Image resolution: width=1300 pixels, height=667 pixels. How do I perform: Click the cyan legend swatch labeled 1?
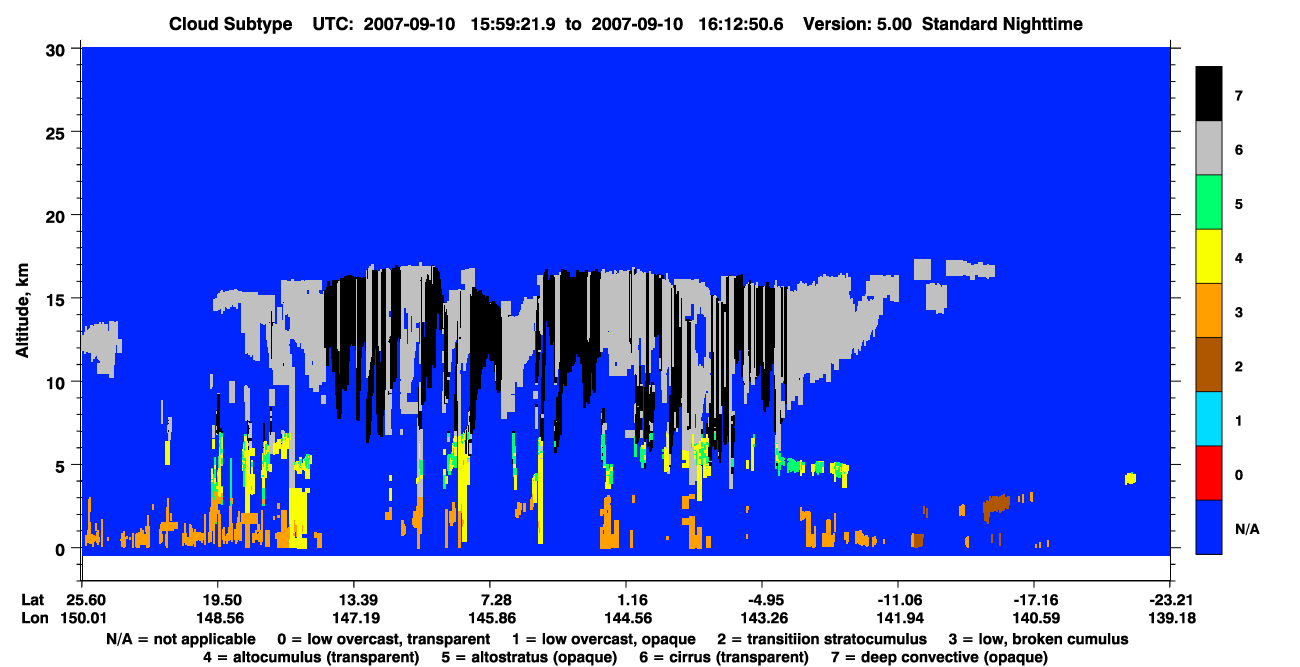[1209, 418]
